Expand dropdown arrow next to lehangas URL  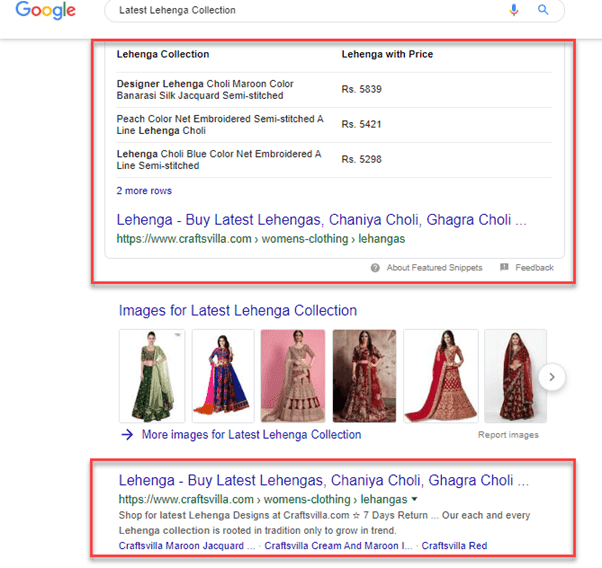pyautogui.click(x=414, y=499)
